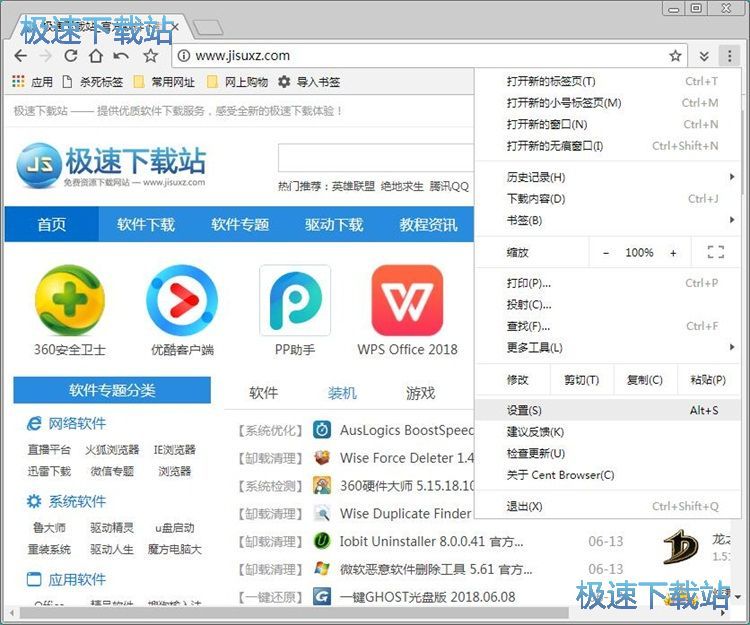
Task: Select 打开新的标签页(T) menu item
Action: pyautogui.click(x=607, y=81)
